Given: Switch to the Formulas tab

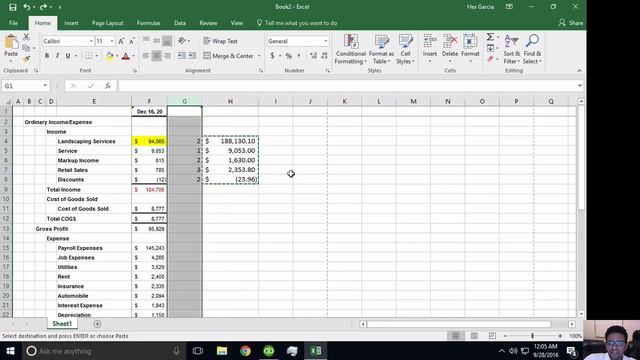Looking at the screenshot, I should coord(148,23).
